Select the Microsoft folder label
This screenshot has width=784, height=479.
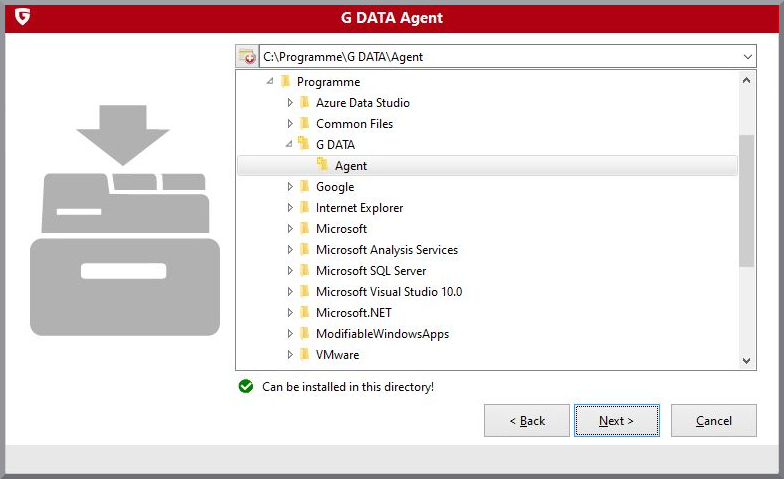click(341, 228)
